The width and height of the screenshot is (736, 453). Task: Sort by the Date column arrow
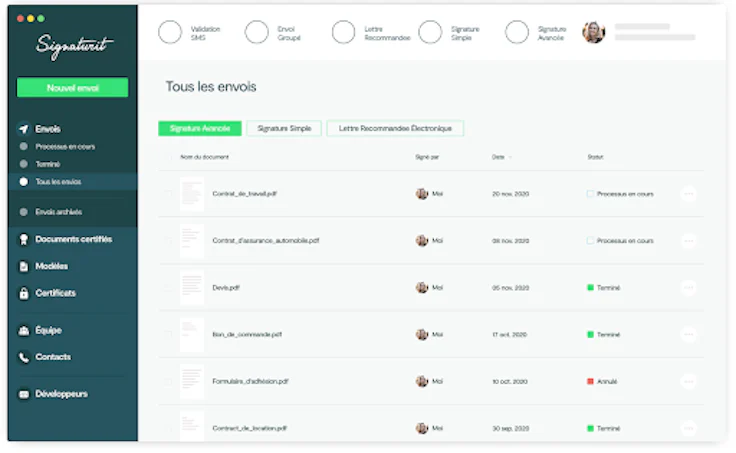(510, 157)
